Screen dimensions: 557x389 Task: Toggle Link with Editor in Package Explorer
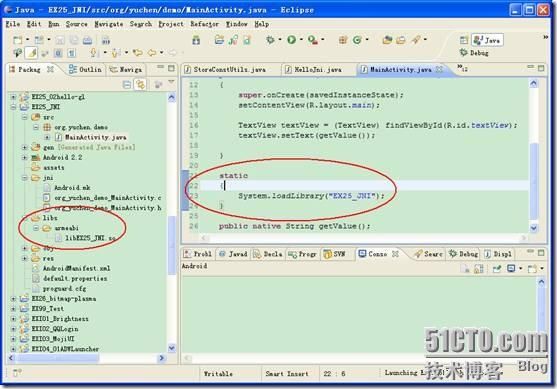[x=140, y=84]
